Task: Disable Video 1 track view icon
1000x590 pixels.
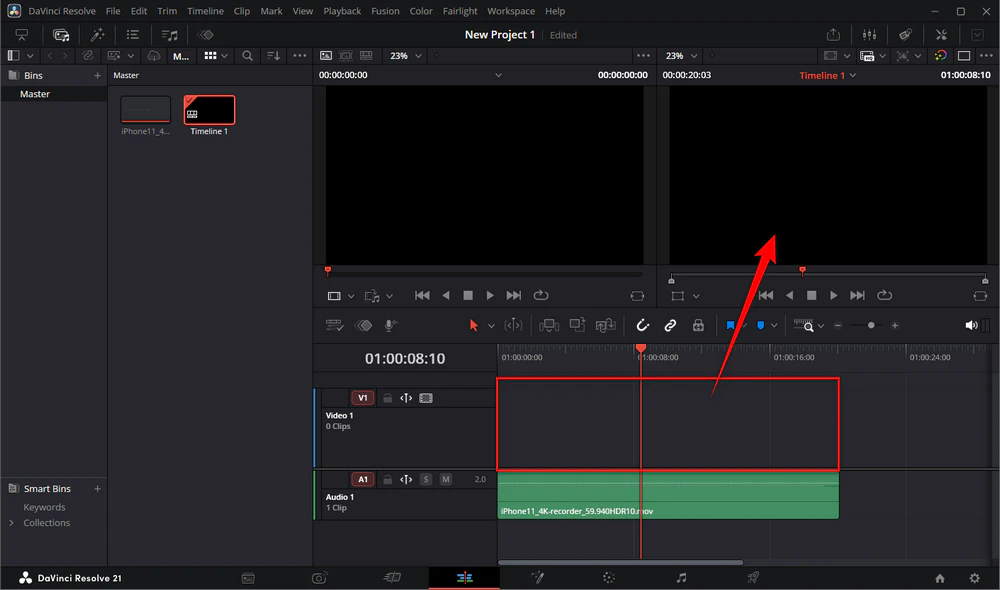Action: point(426,398)
